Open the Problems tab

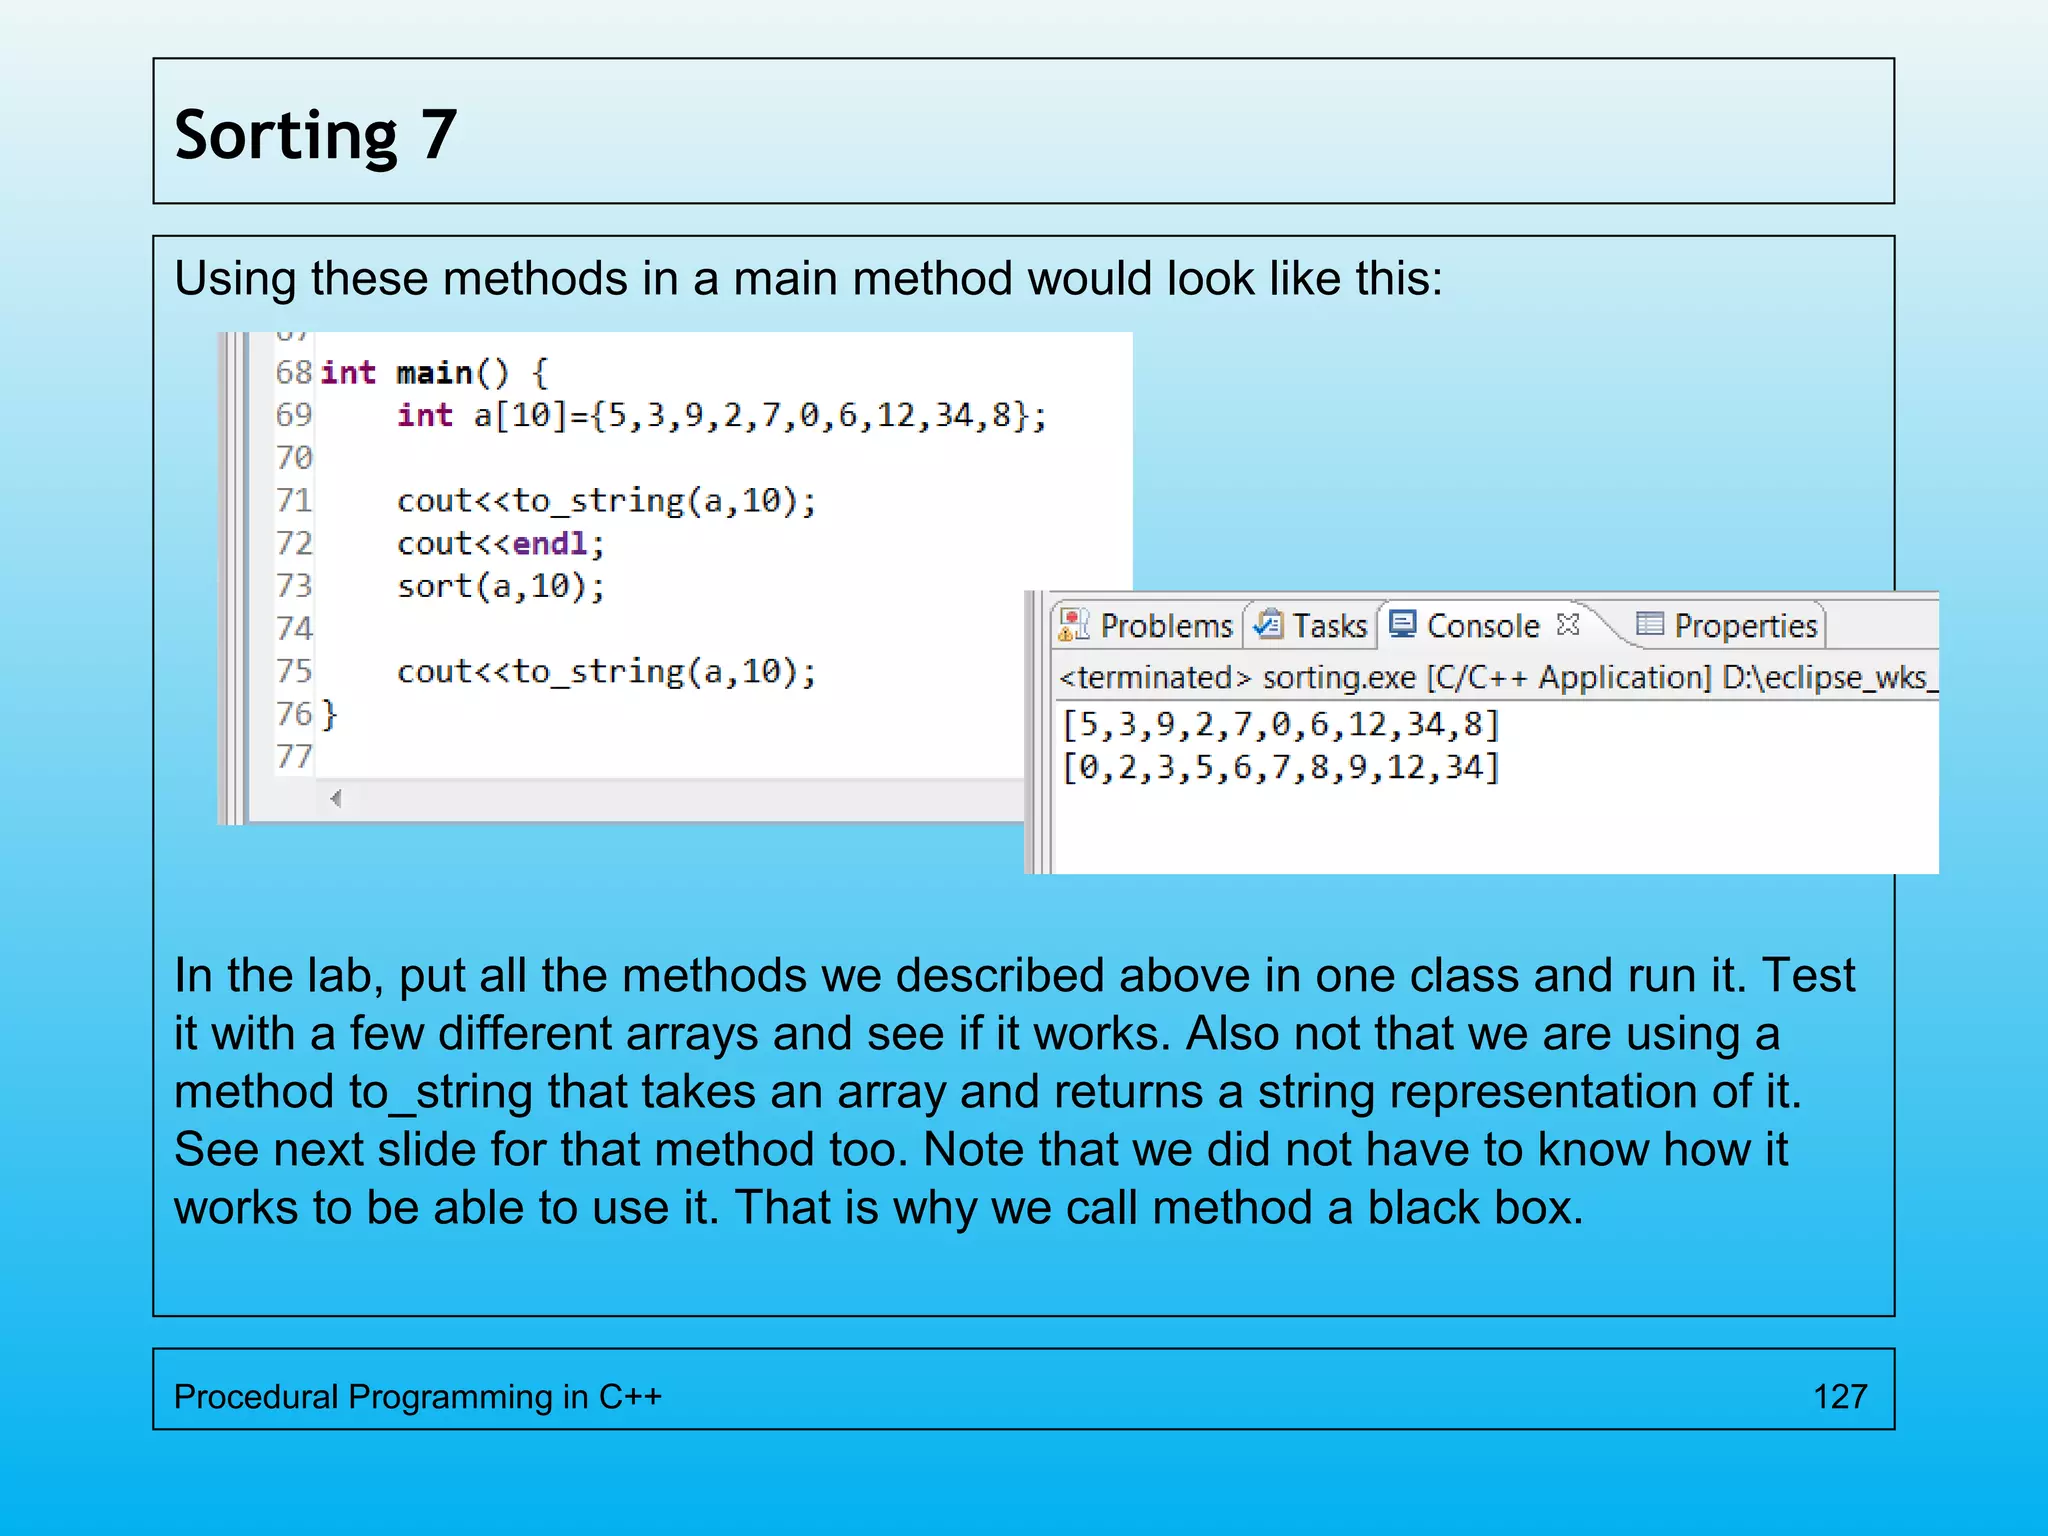1147,625
